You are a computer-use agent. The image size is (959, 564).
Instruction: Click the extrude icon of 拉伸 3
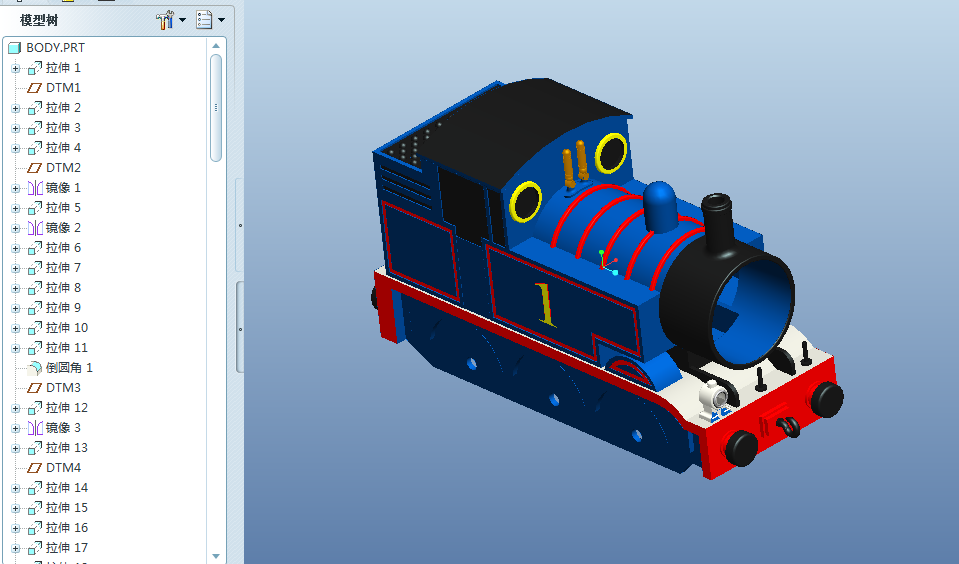point(35,128)
